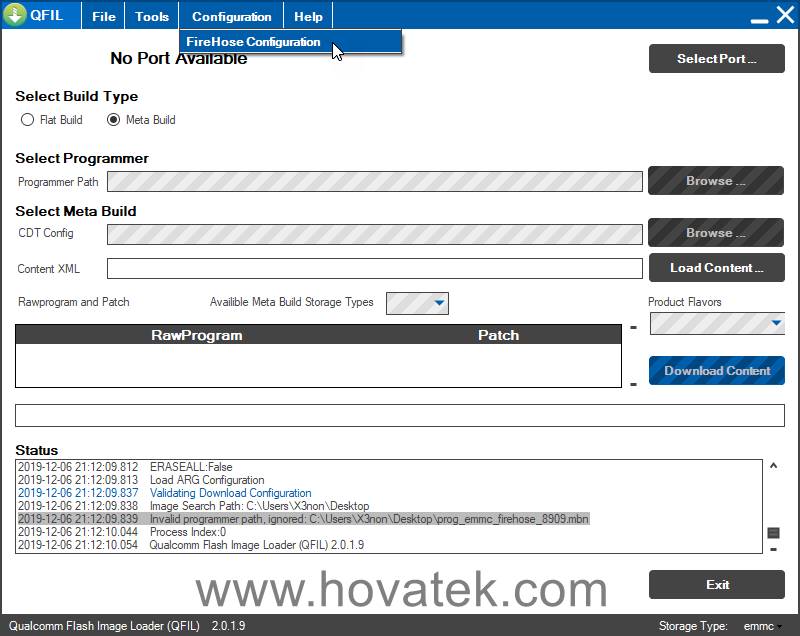Select the Flat Build radio button

[x=27, y=120]
